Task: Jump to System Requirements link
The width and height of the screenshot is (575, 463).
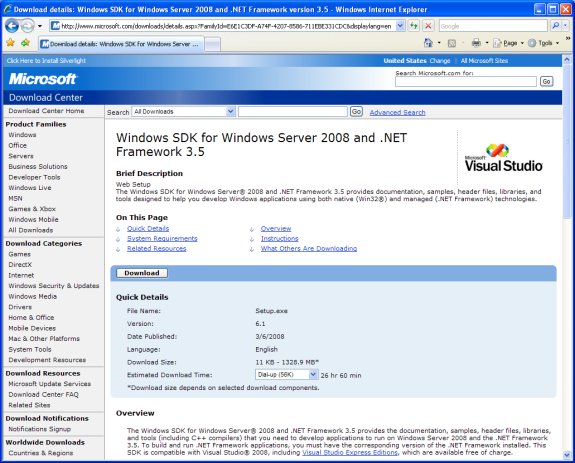Action: 162,239
